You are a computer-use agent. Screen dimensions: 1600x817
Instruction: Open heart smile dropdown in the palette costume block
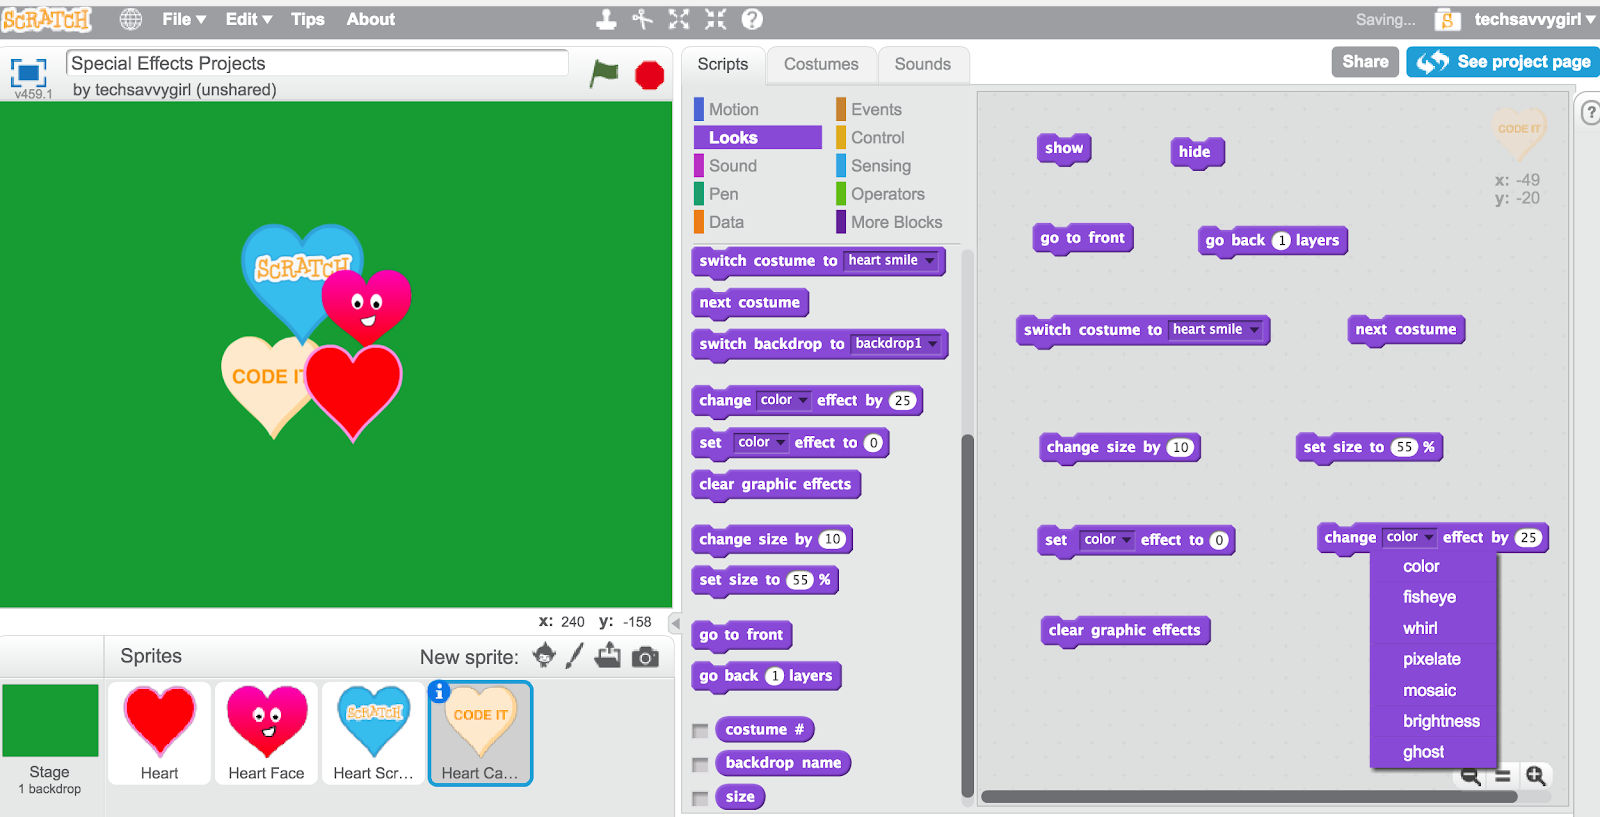(892, 261)
